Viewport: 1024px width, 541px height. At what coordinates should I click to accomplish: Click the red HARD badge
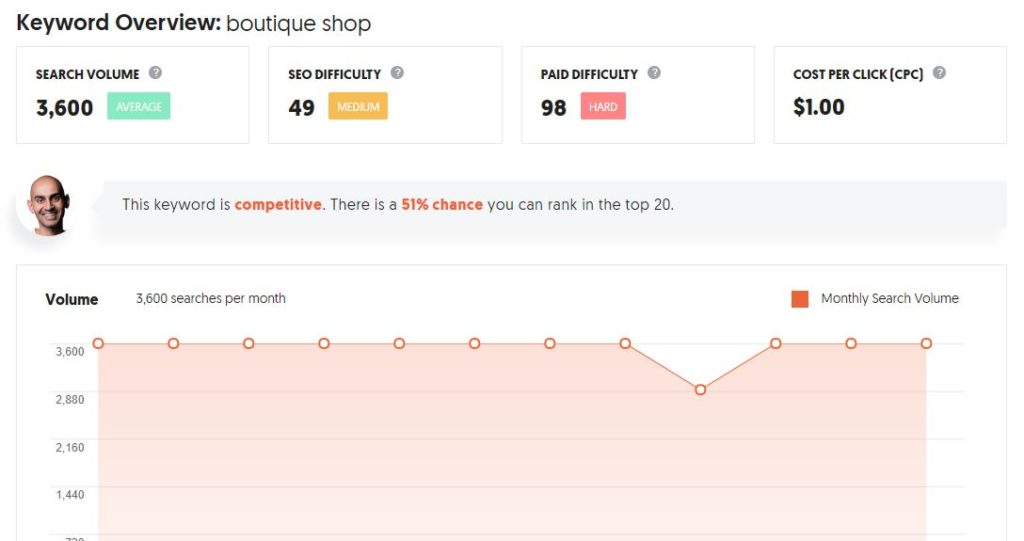pyautogui.click(x=603, y=107)
